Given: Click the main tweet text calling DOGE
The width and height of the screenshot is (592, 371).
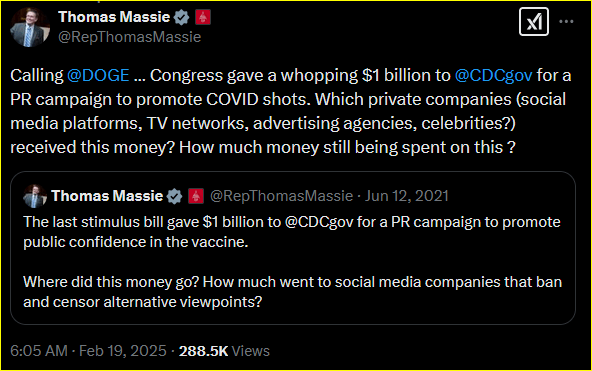Looking at the screenshot, I should pyautogui.click(x=291, y=111).
